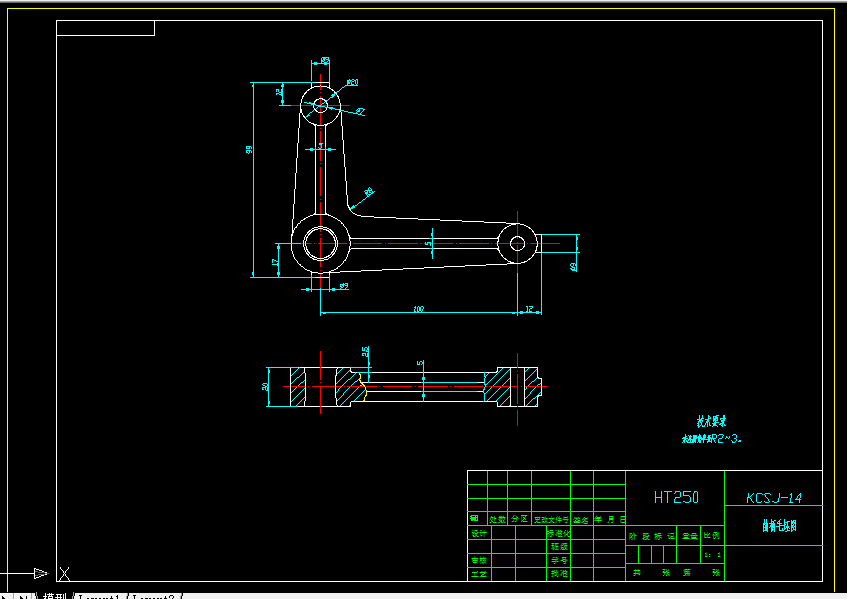The image size is (847, 599).
Task: Select the 20 dimension in section view
Action: (265, 387)
